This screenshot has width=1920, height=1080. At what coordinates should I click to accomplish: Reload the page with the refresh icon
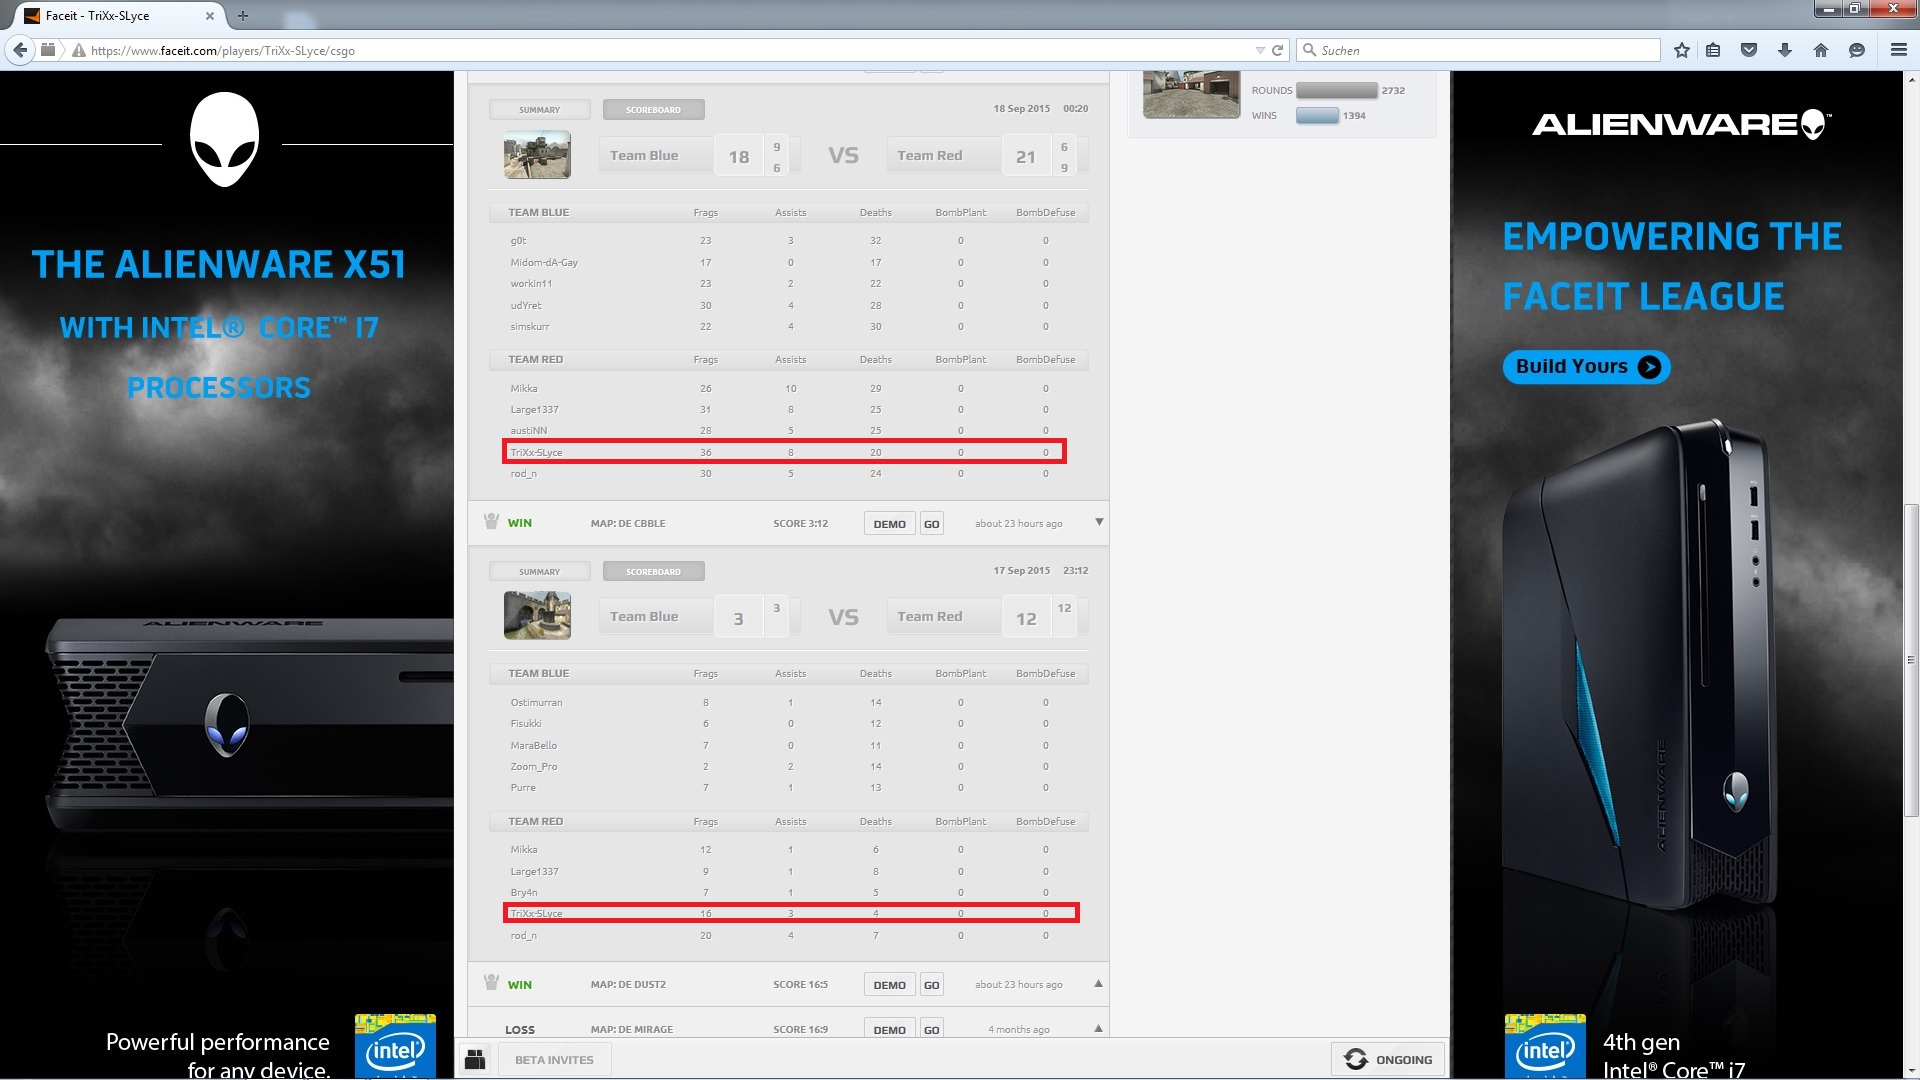coord(1277,50)
